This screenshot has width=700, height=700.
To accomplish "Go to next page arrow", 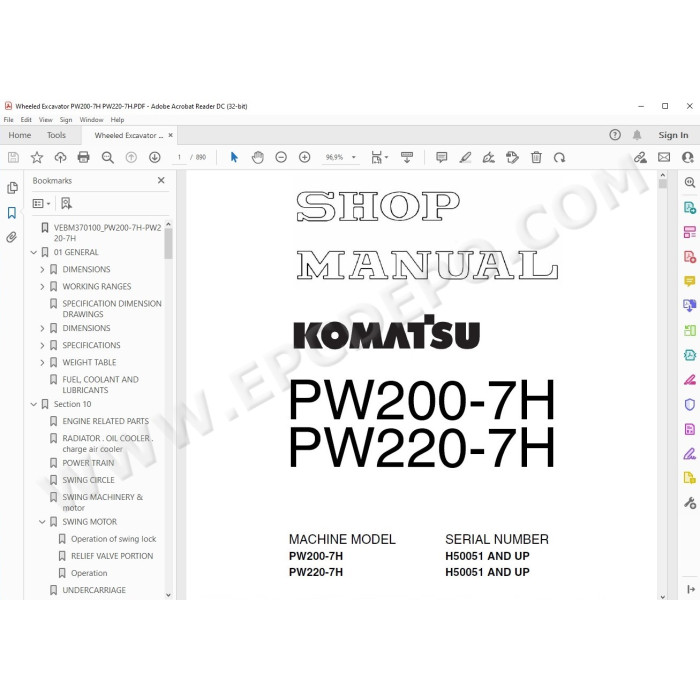I will (x=154, y=157).
